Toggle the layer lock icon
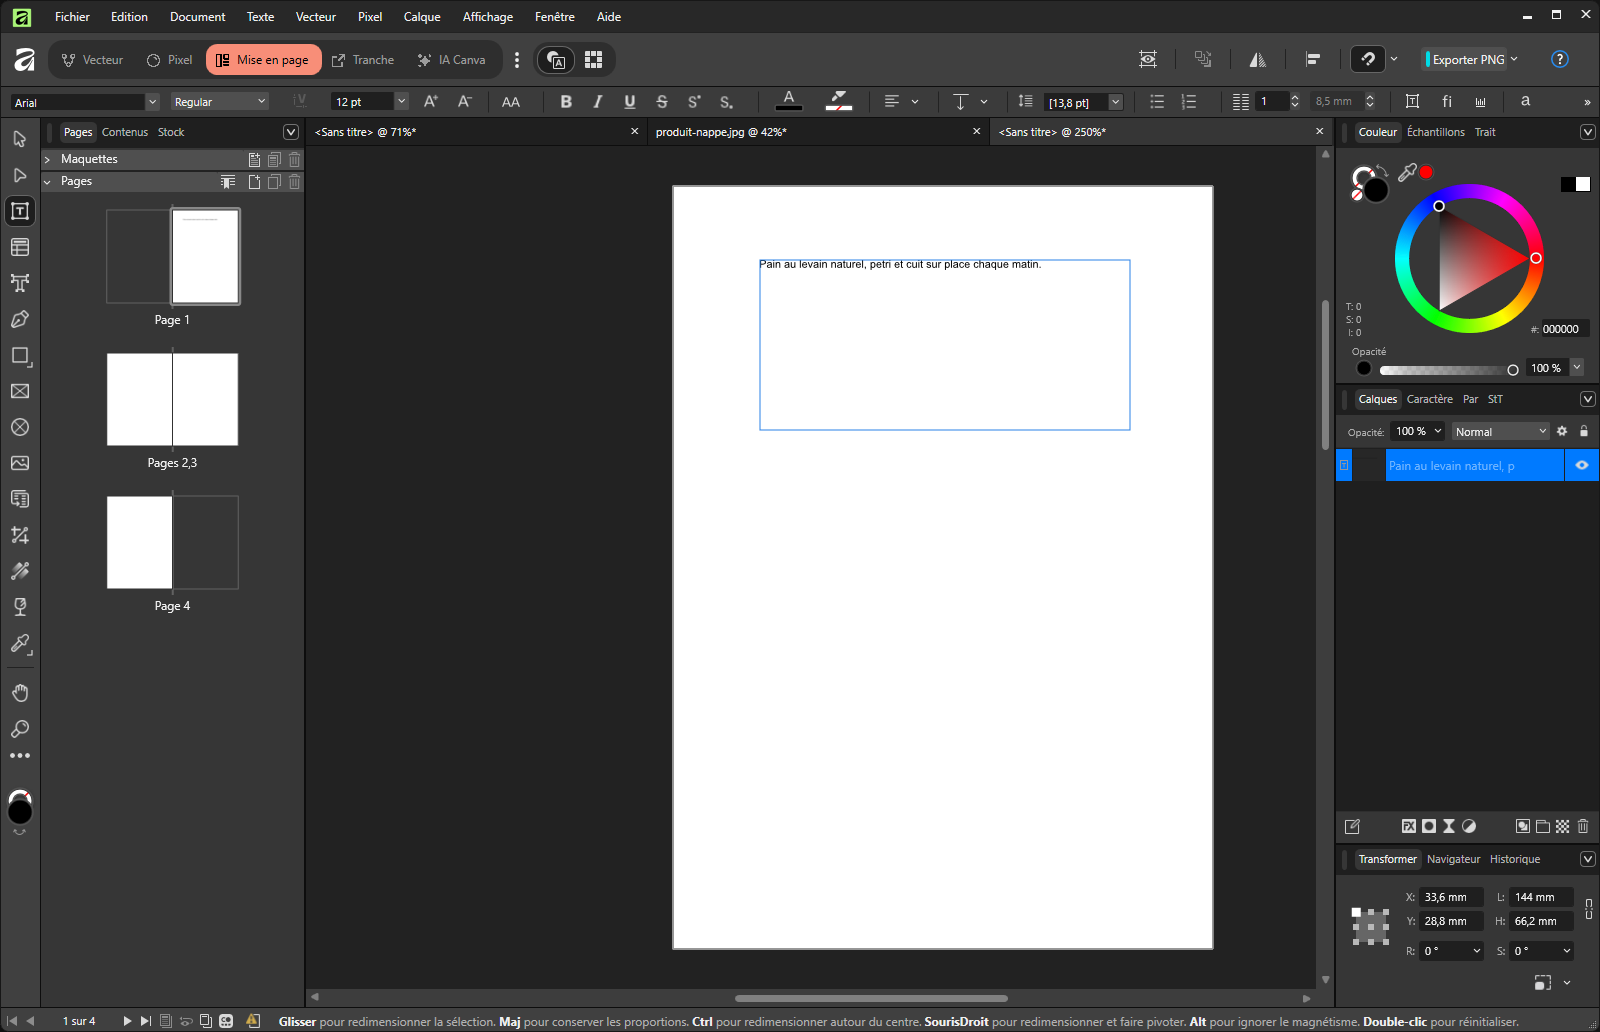Screen dimensions: 1600x1032 (x=1584, y=431)
